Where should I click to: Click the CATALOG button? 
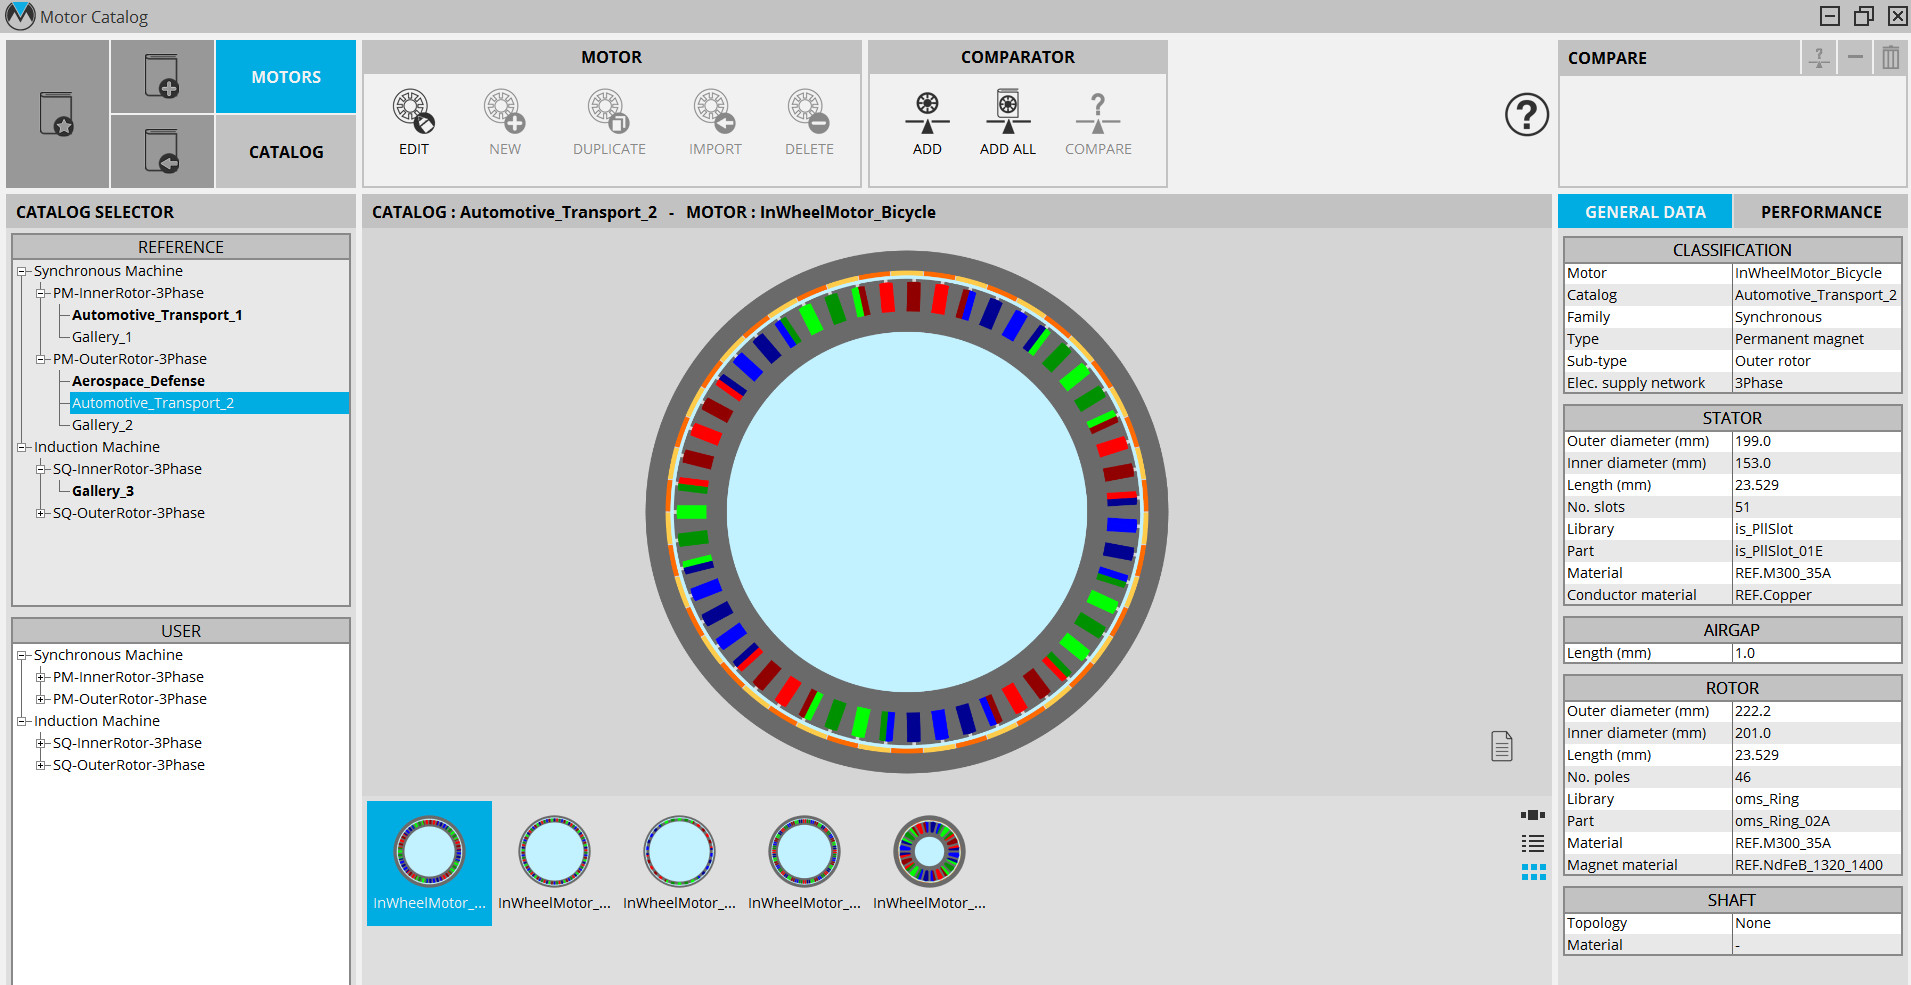pyautogui.click(x=286, y=152)
